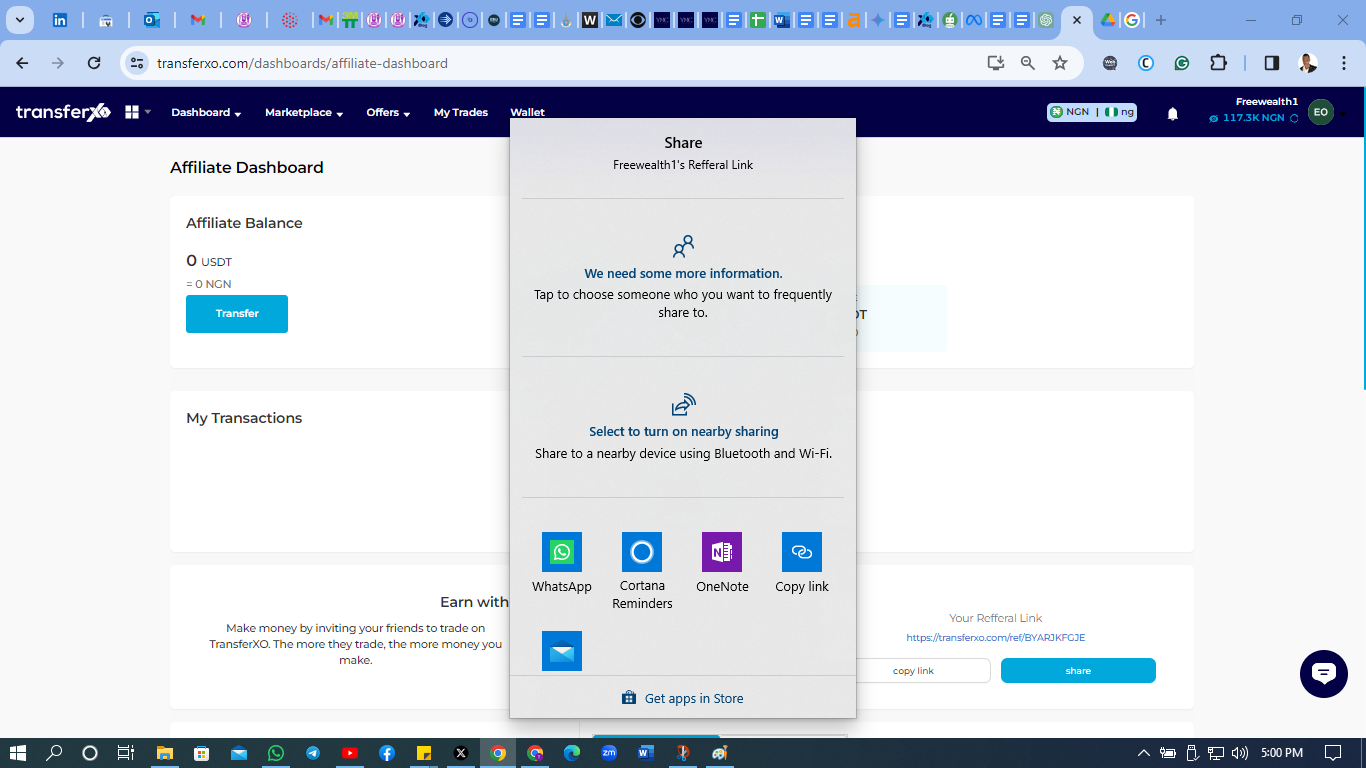Close the active browser tab

[x=1077, y=20]
